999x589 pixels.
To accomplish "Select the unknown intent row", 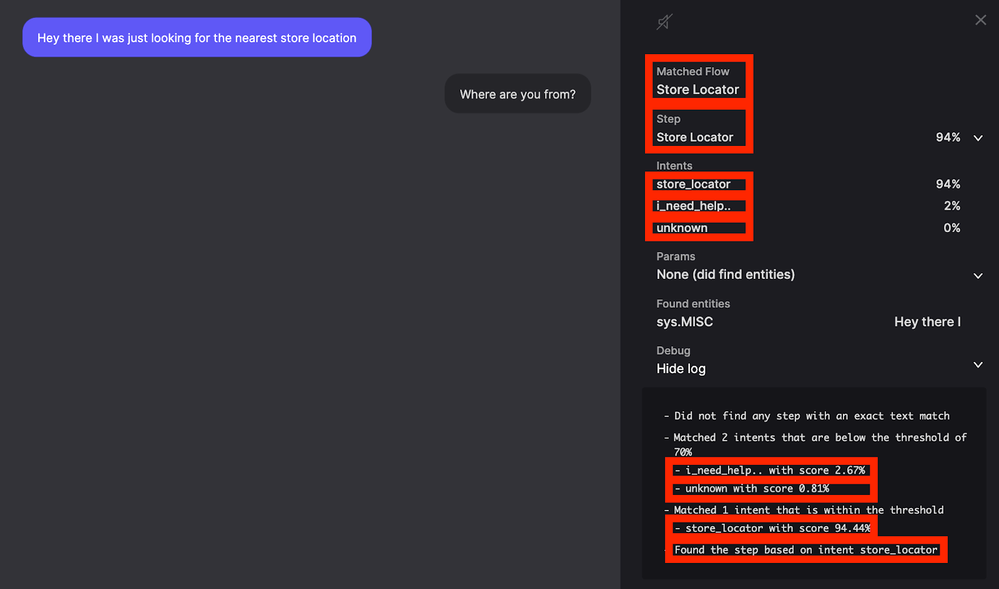I will 808,228.
